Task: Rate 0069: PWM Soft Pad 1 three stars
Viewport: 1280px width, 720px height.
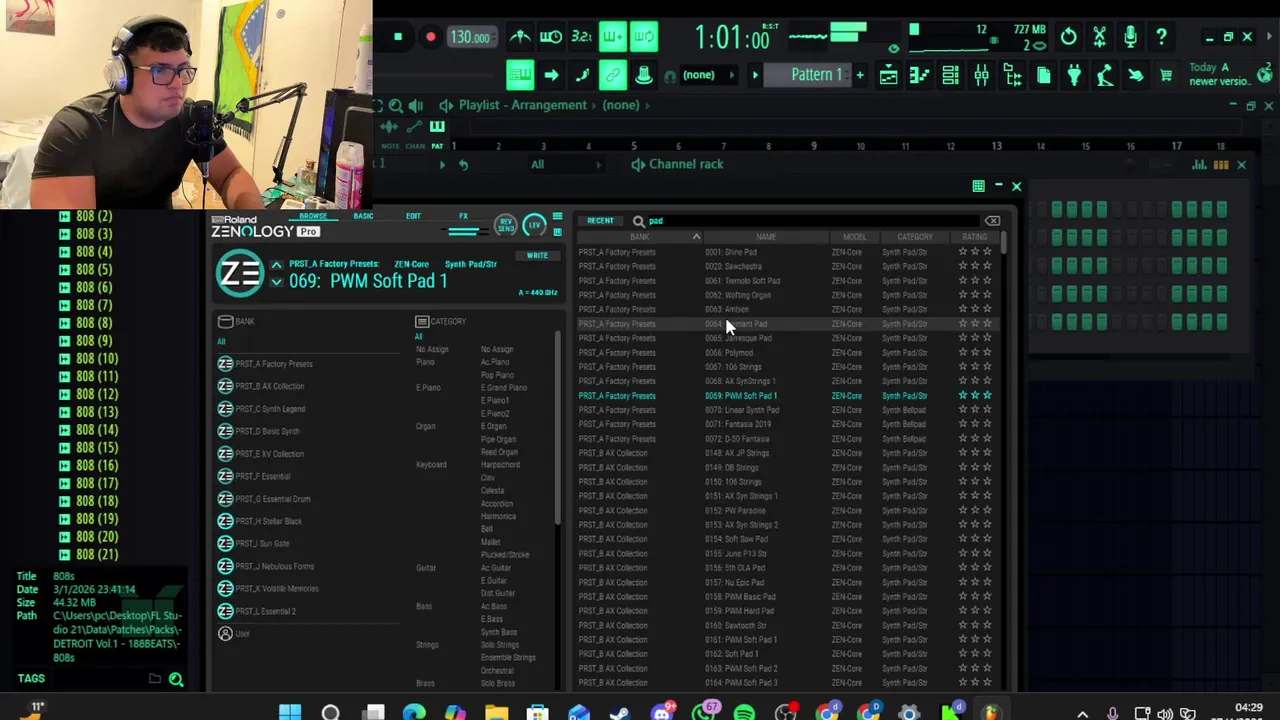Action: [x=987, y=396]
